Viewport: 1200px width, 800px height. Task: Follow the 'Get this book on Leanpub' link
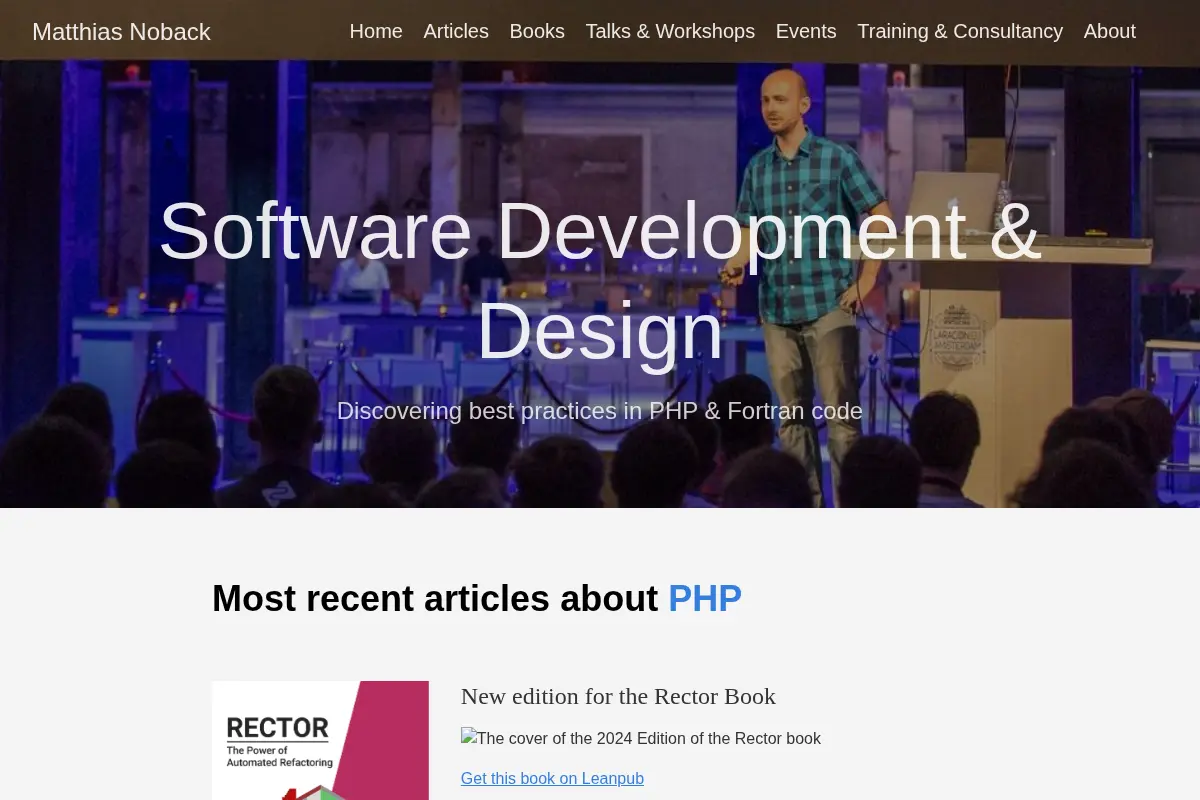pos(552,778)
